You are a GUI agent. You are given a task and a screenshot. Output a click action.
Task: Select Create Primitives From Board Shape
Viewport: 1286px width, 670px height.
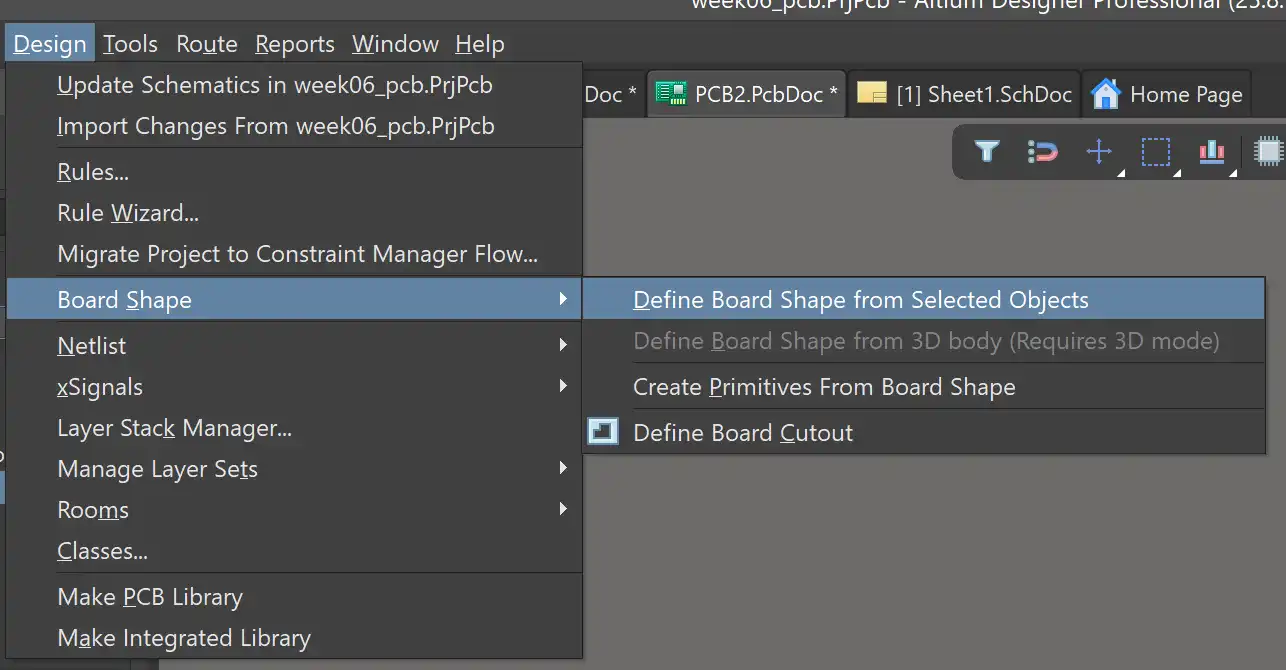point(824,387)
